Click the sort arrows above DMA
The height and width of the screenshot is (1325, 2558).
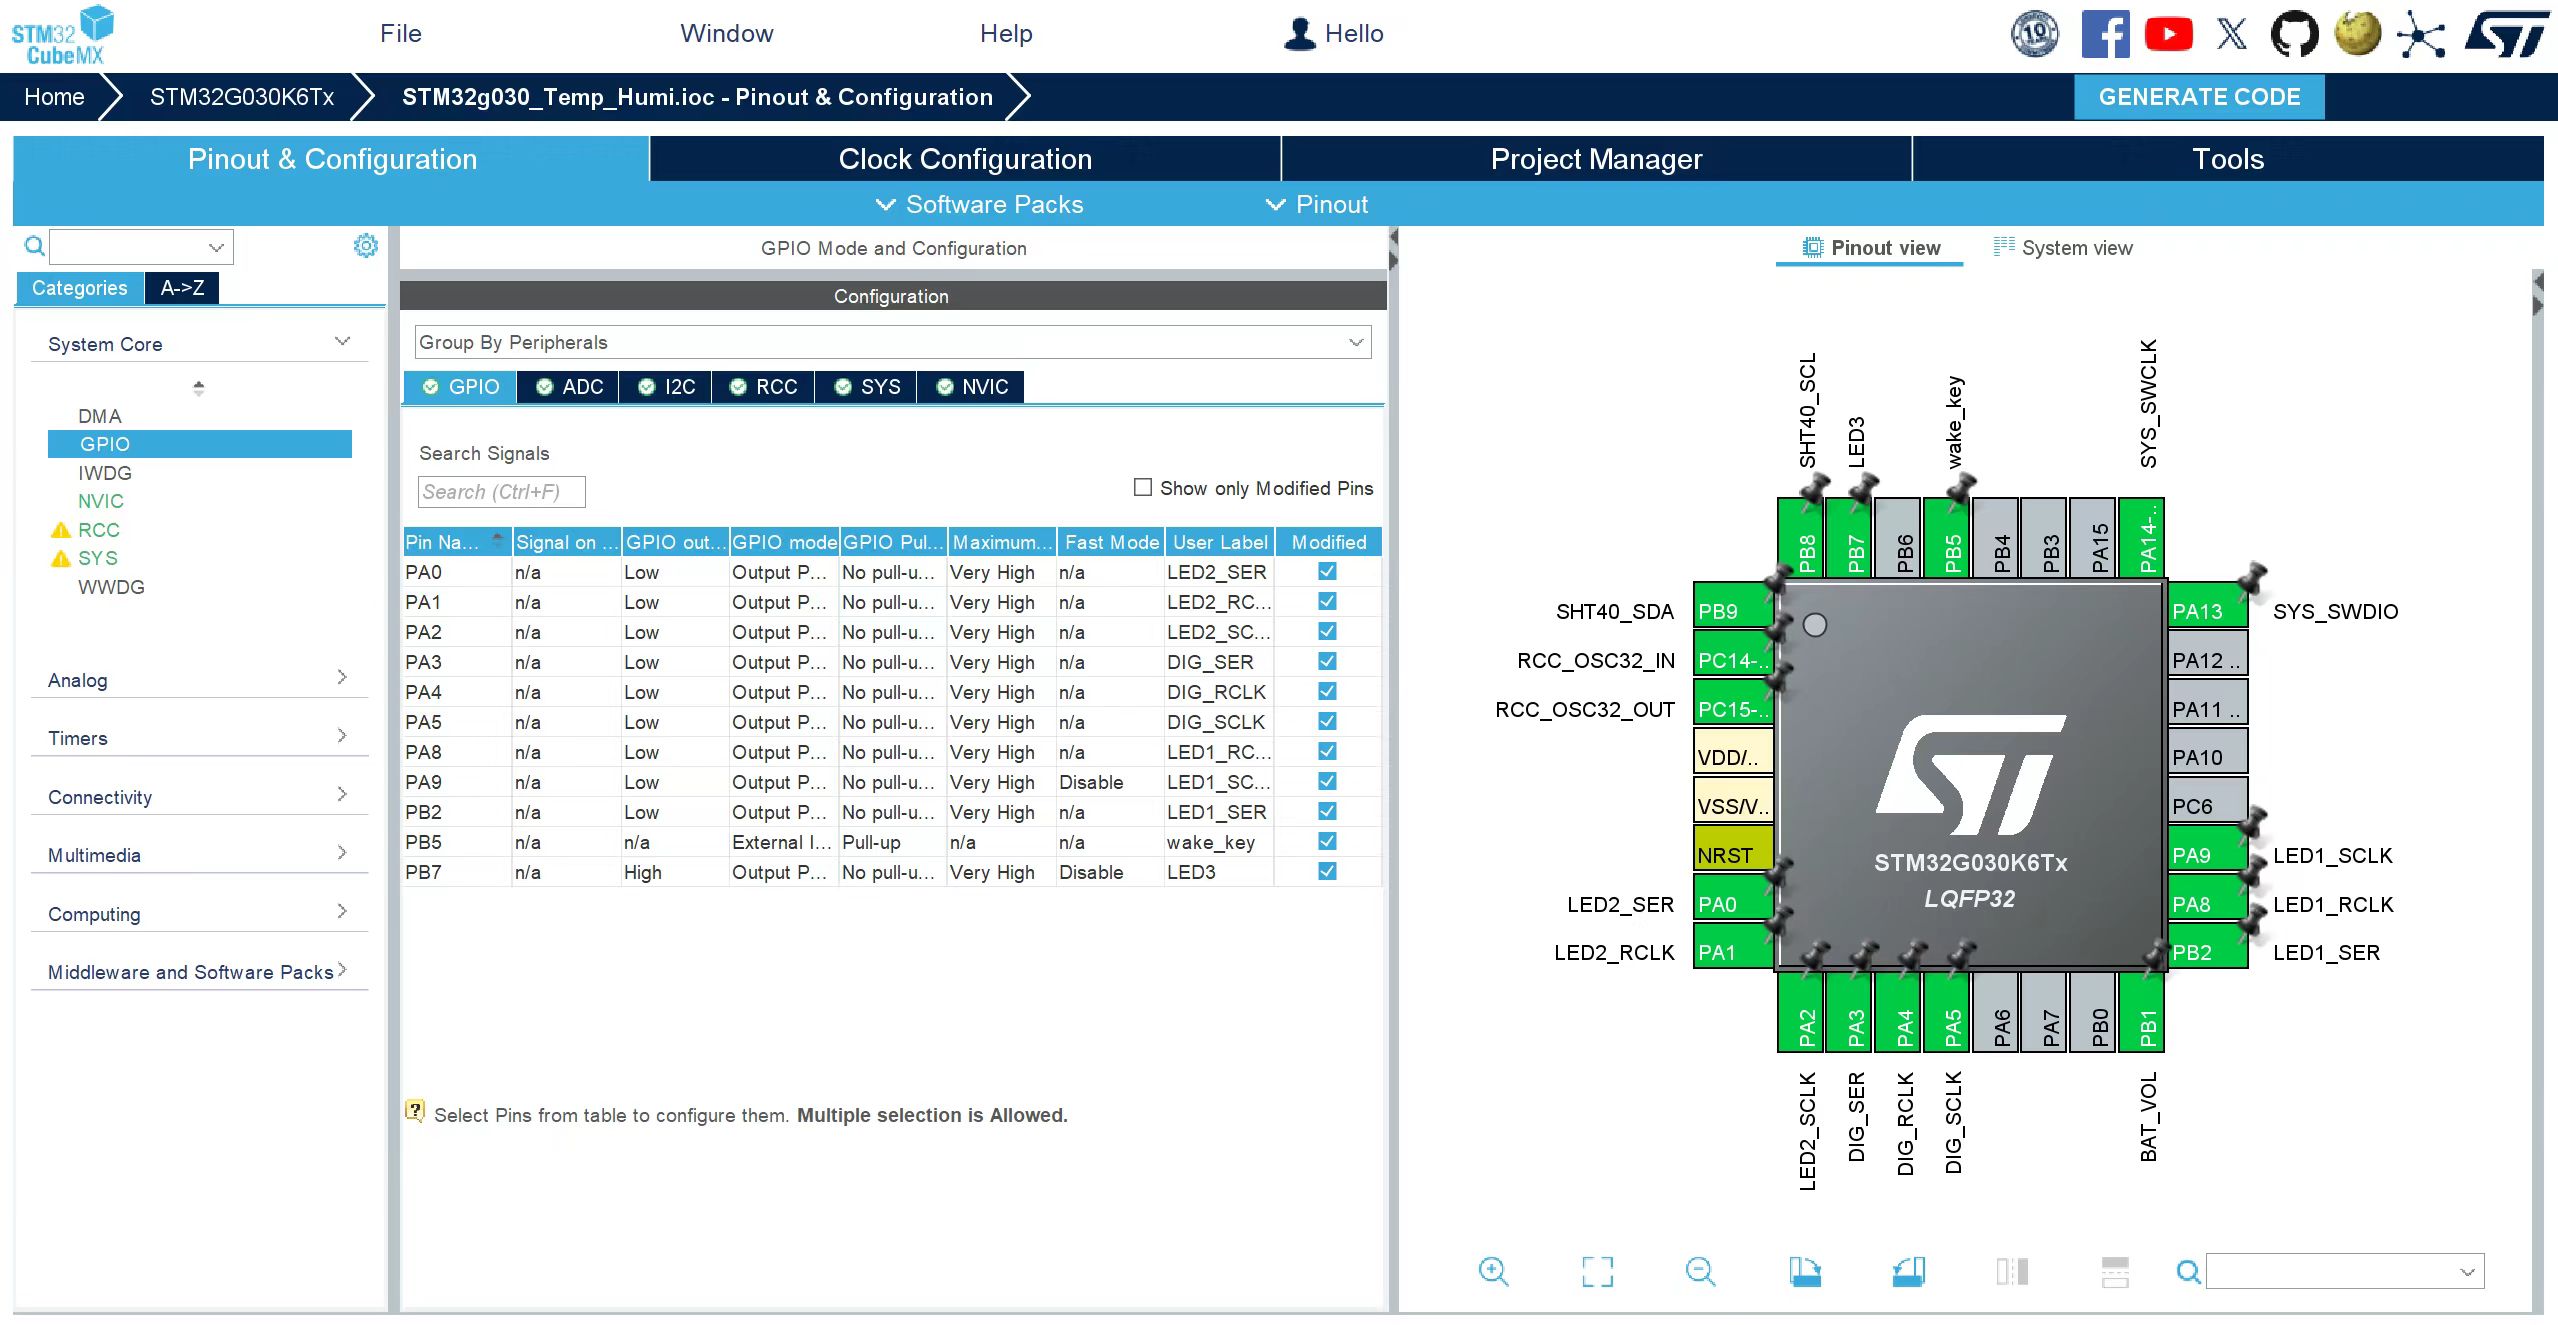point(199,388)
